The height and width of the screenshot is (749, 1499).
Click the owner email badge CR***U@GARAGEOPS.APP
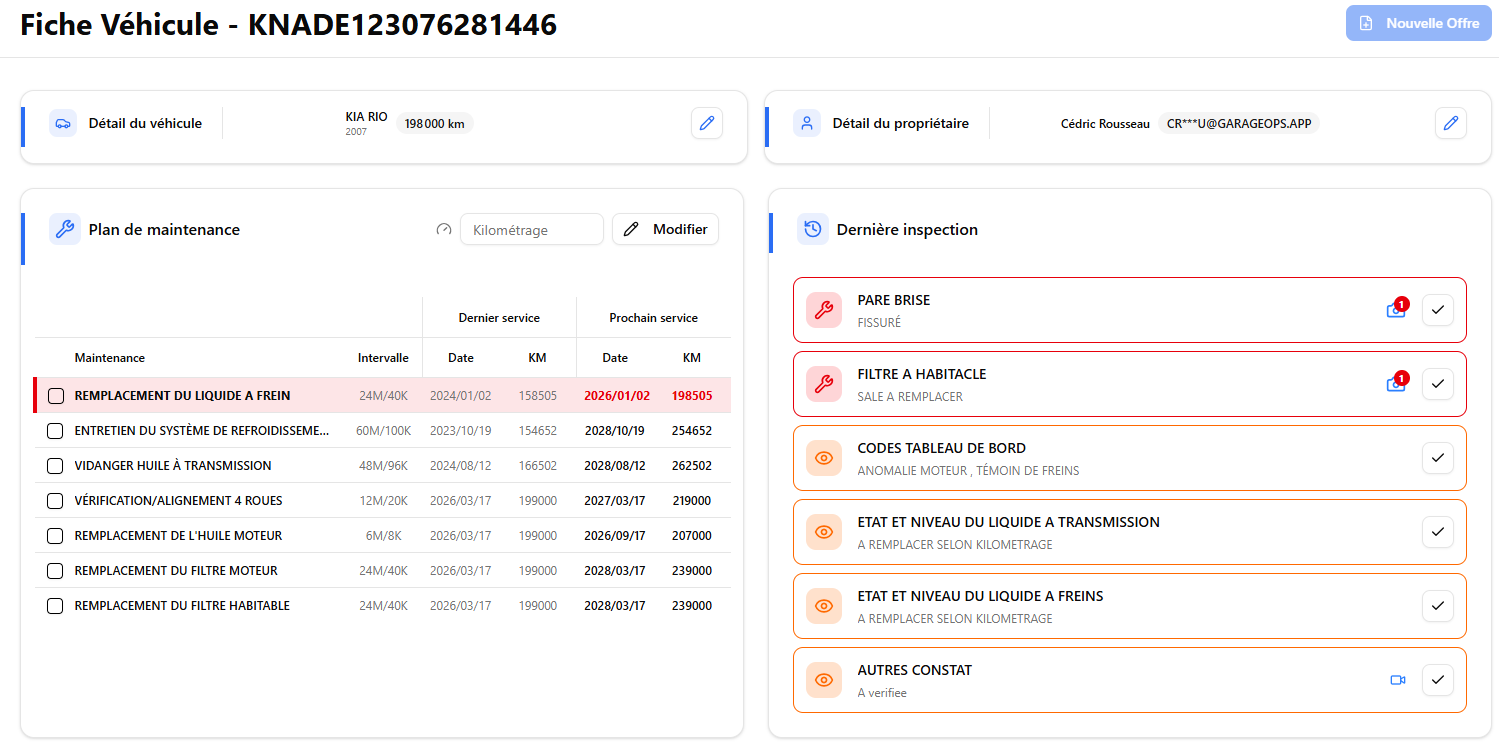pos(1238,124)
